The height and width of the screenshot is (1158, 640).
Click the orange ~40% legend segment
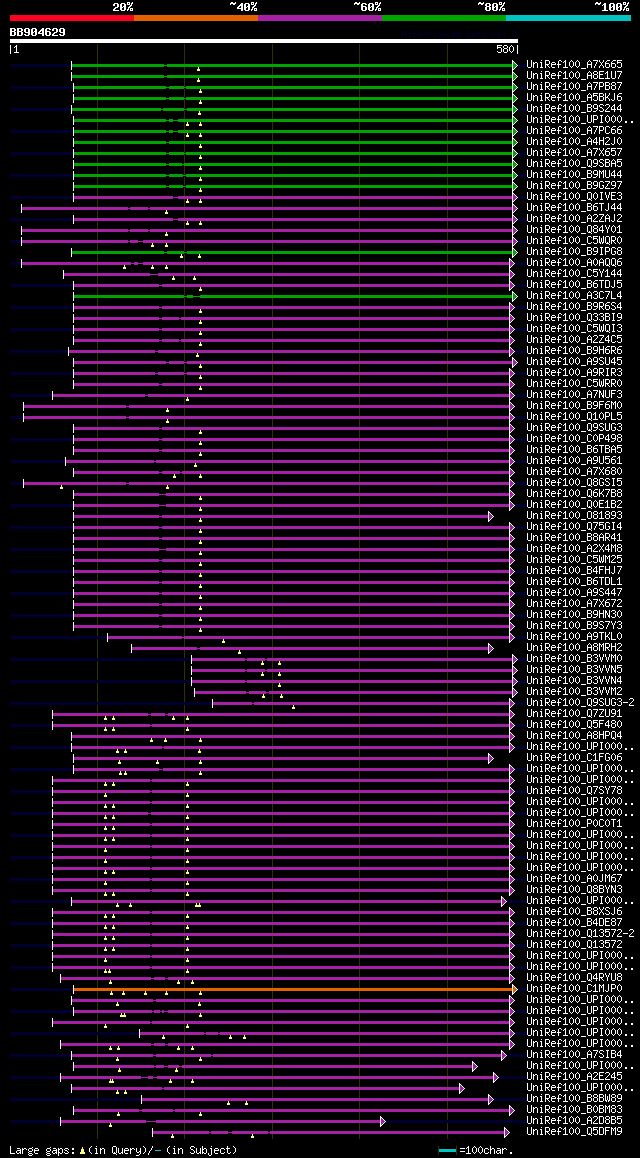point(196,17)
